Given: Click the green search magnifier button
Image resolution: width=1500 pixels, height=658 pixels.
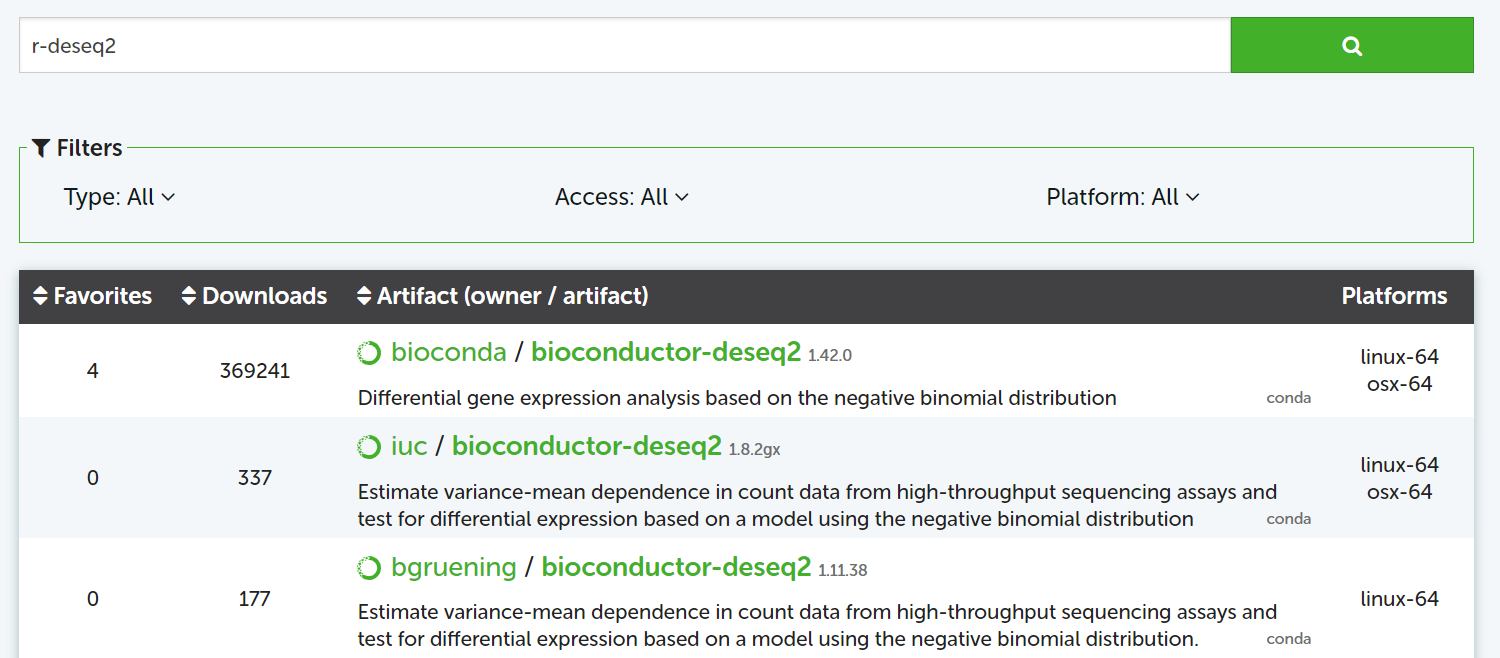Looking at the screenshot, I should pyautogui.click(x=1351, y=45).
